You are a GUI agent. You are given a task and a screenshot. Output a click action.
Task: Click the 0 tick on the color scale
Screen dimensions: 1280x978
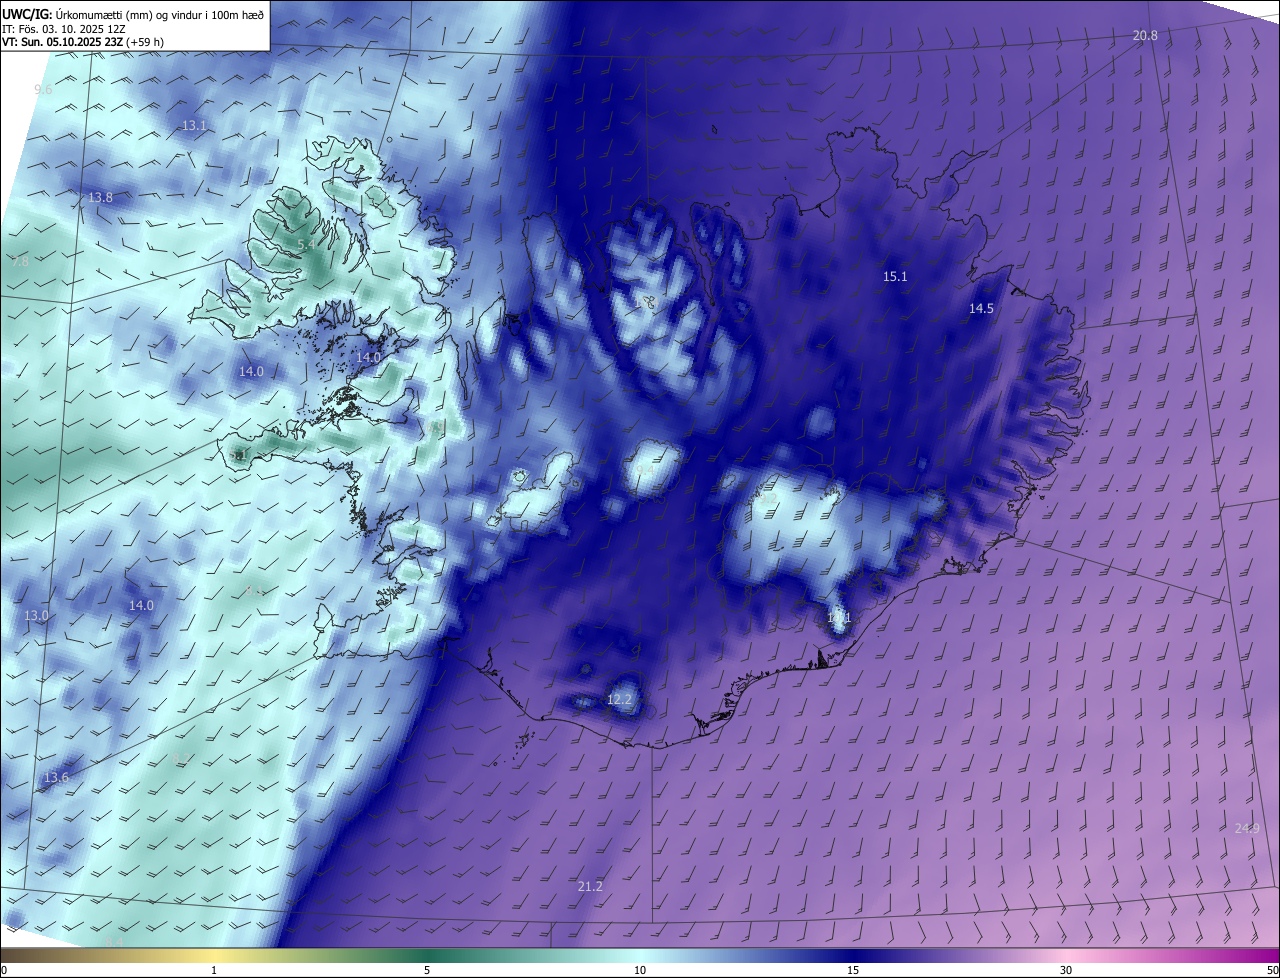click(4, 970)
